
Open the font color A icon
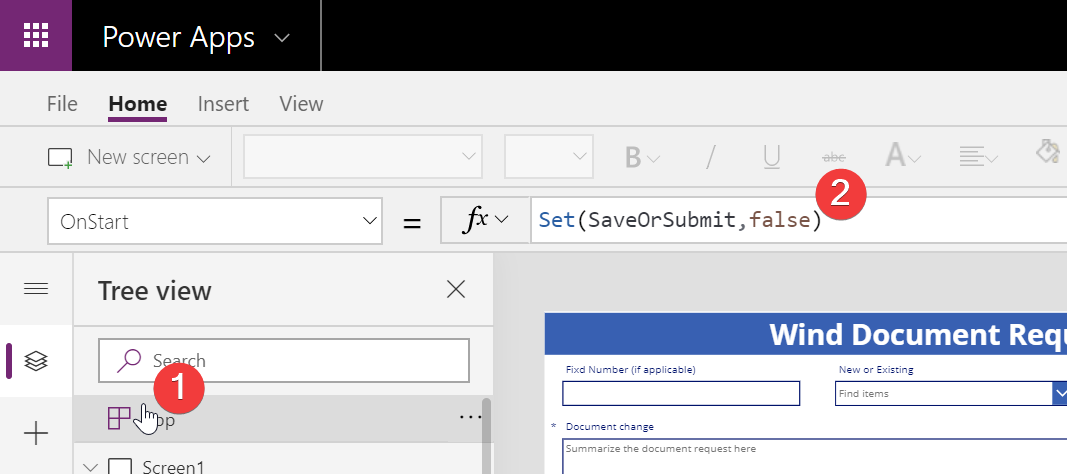pyautogui.click(x=896, y=156)
